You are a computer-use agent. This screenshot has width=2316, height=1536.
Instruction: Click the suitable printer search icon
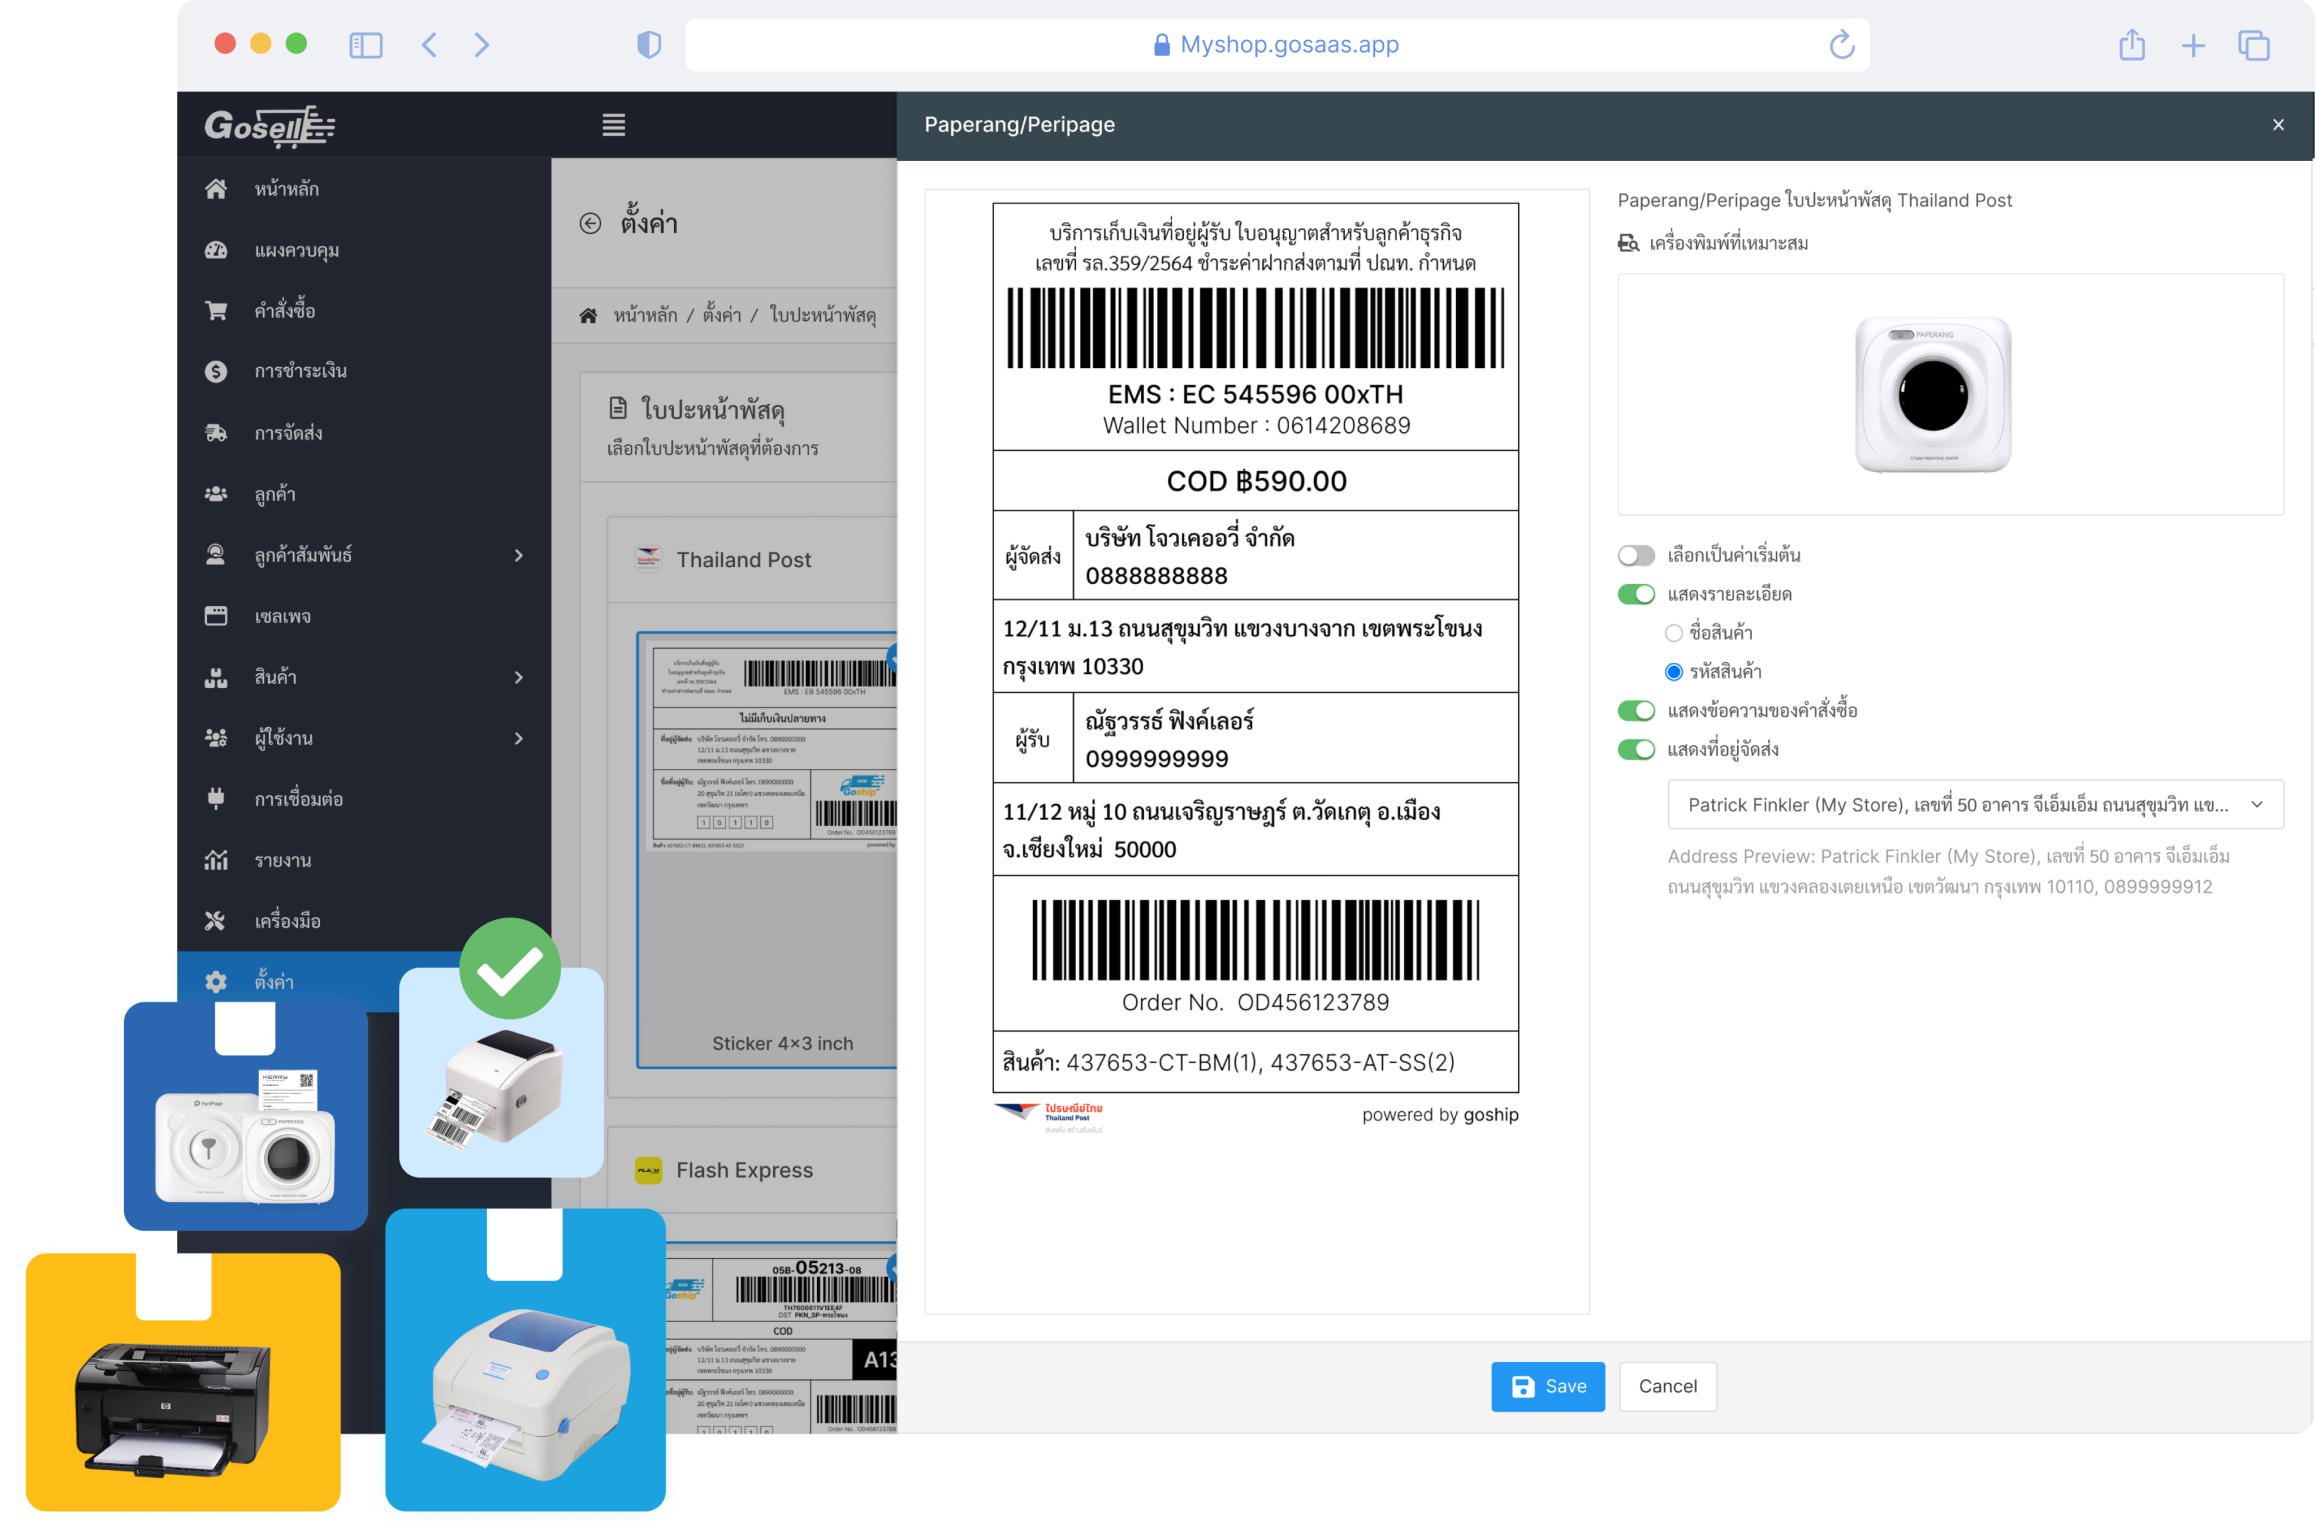pos(1628,243)
